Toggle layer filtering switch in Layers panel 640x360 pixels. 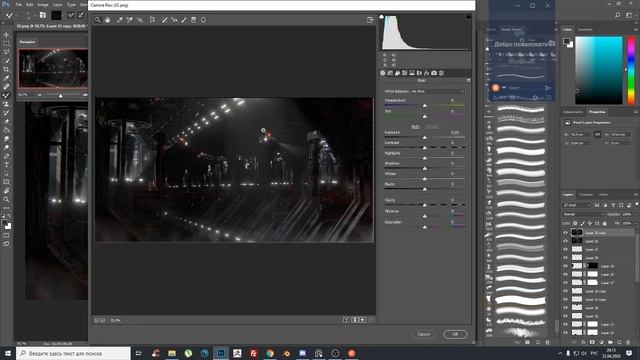(636, 204)
